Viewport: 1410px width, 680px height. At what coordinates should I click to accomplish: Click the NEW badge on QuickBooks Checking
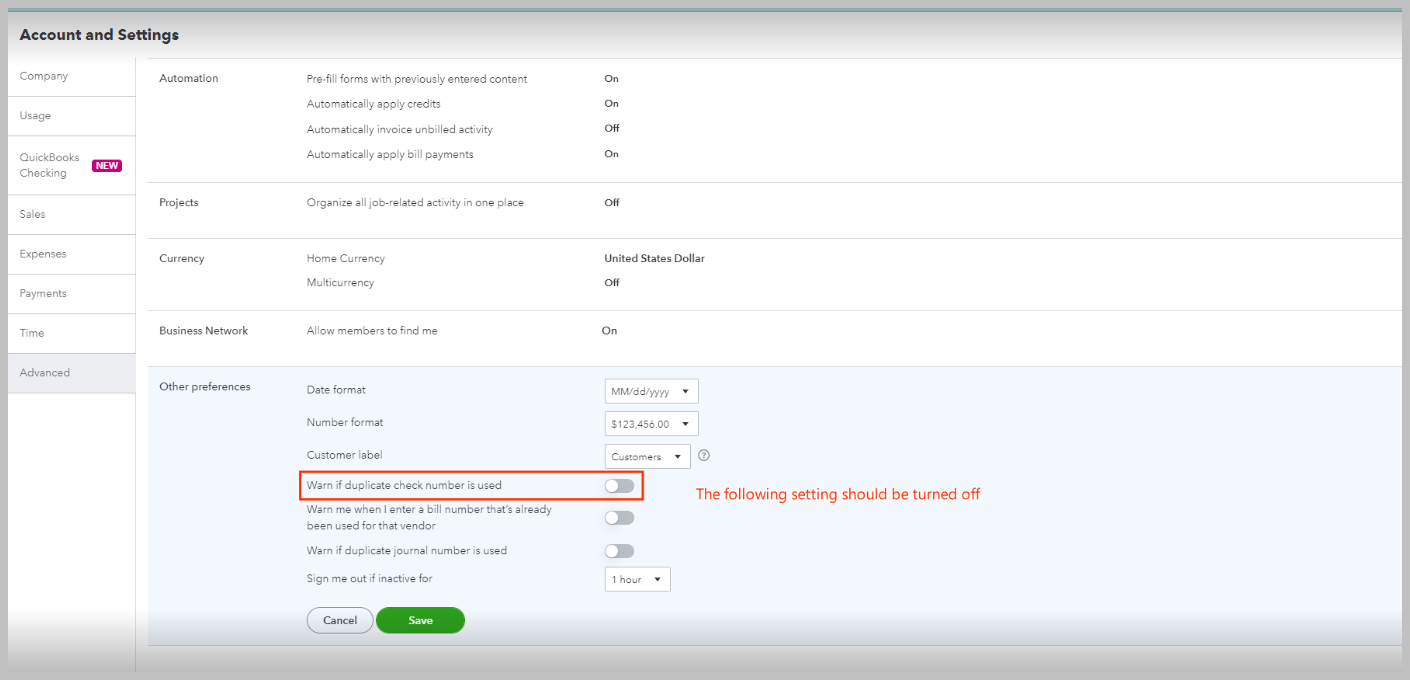[107, 166]
